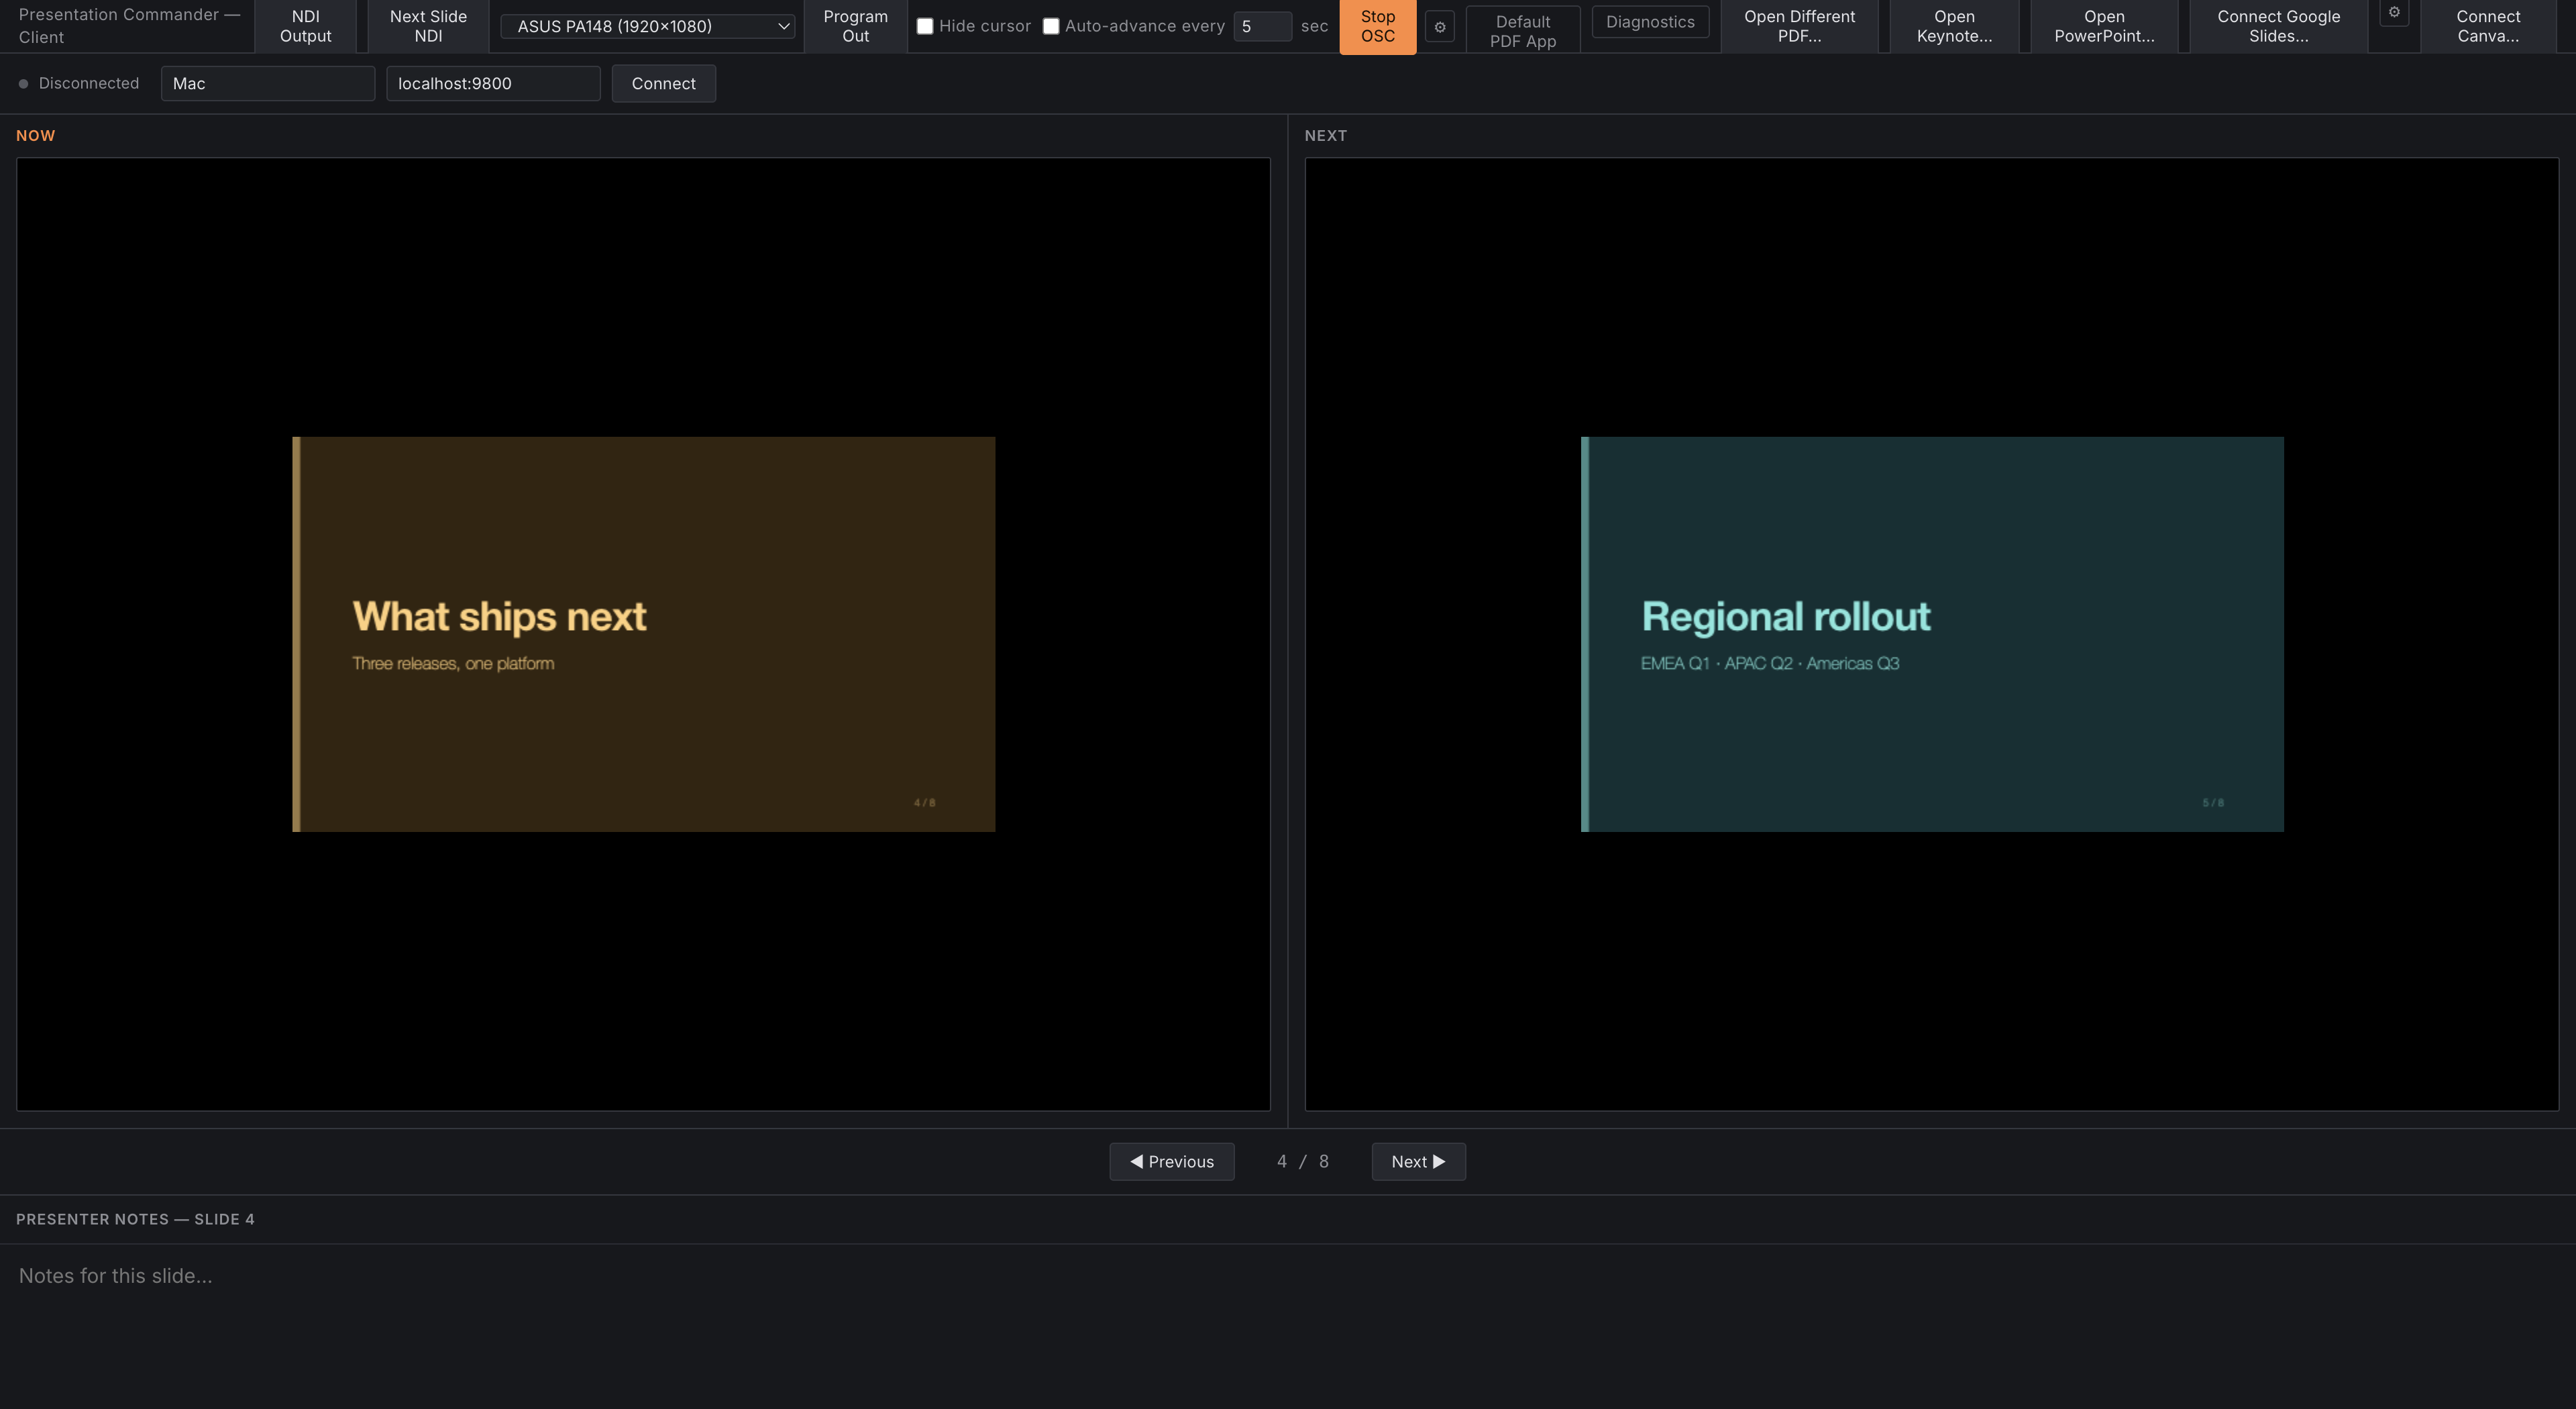Toggle the Hide cursor checkbox

925,26
